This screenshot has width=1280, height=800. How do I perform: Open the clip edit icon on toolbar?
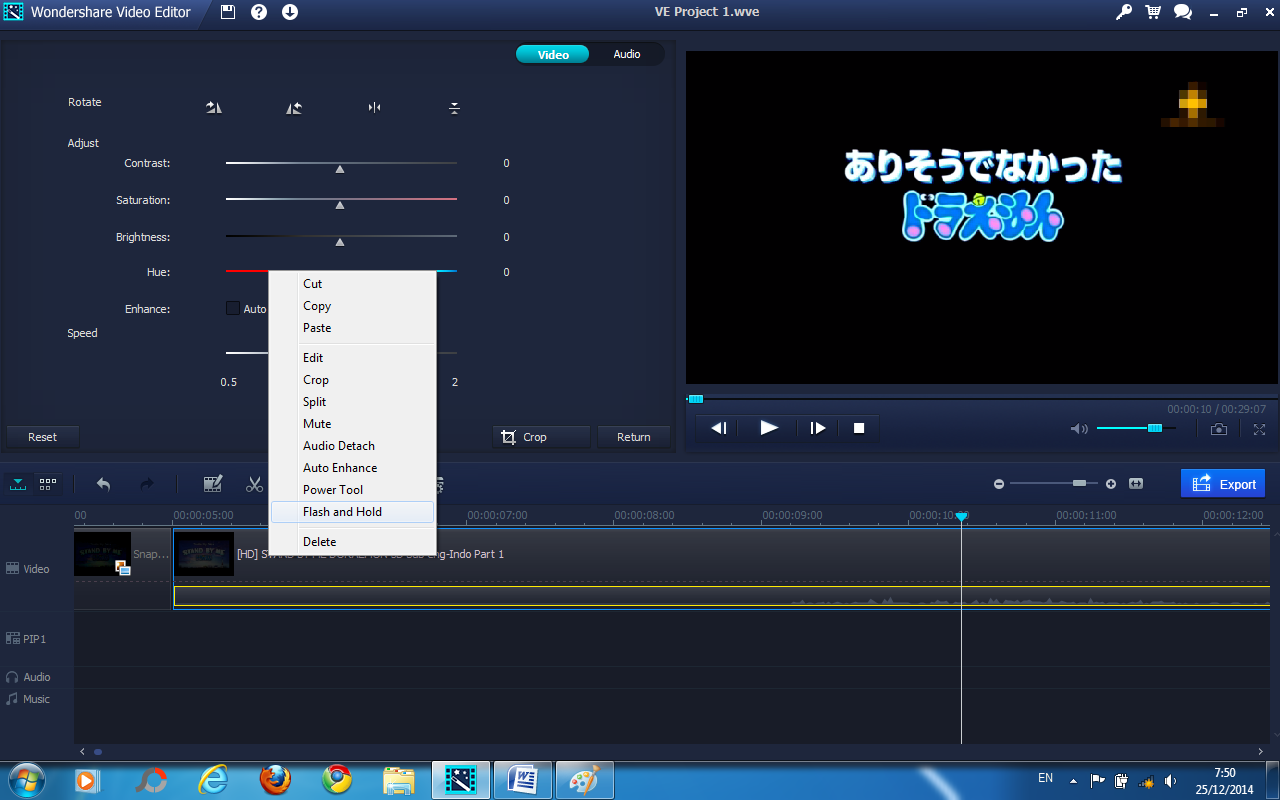coord(213,484)
